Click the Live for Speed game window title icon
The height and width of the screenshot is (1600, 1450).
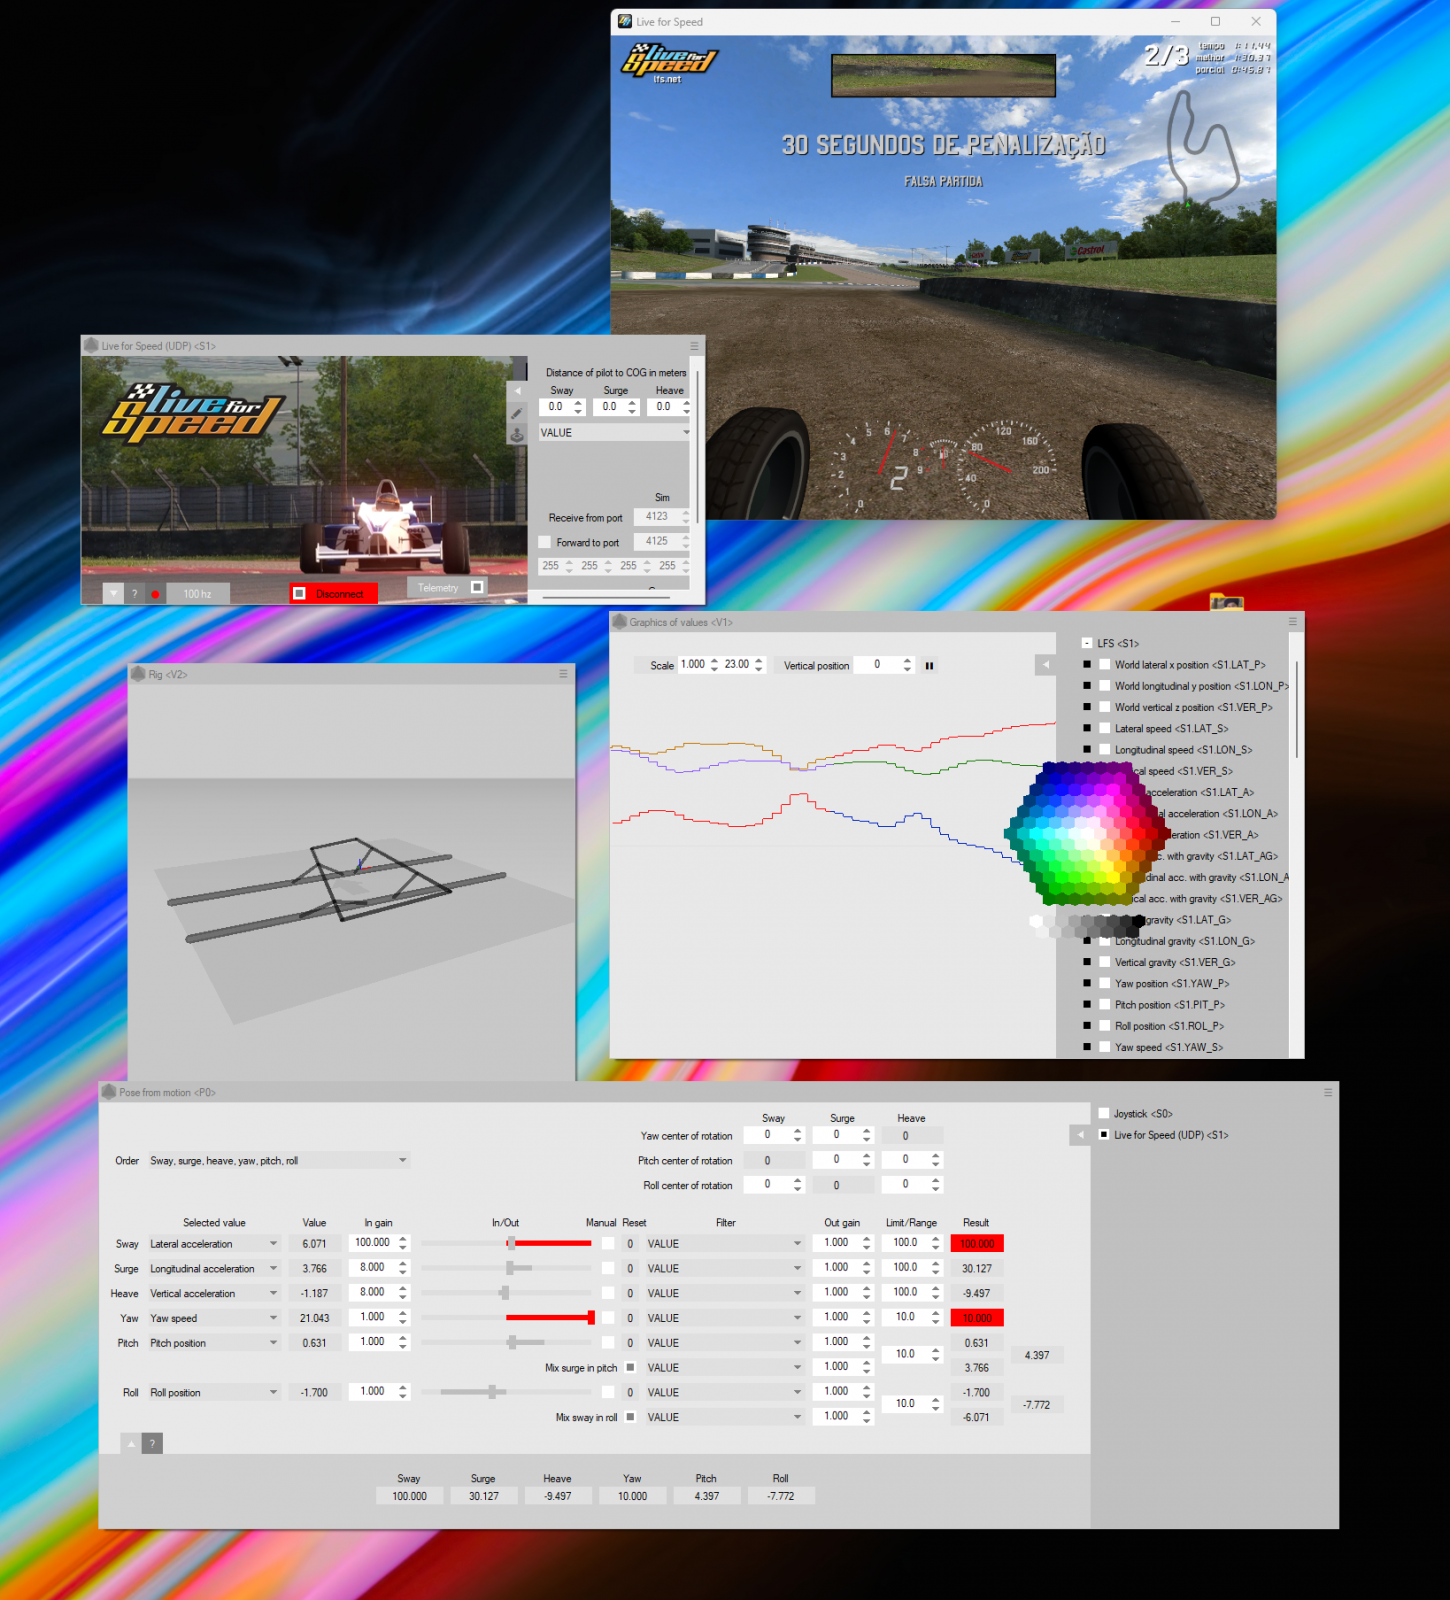(x=625, y=21)
